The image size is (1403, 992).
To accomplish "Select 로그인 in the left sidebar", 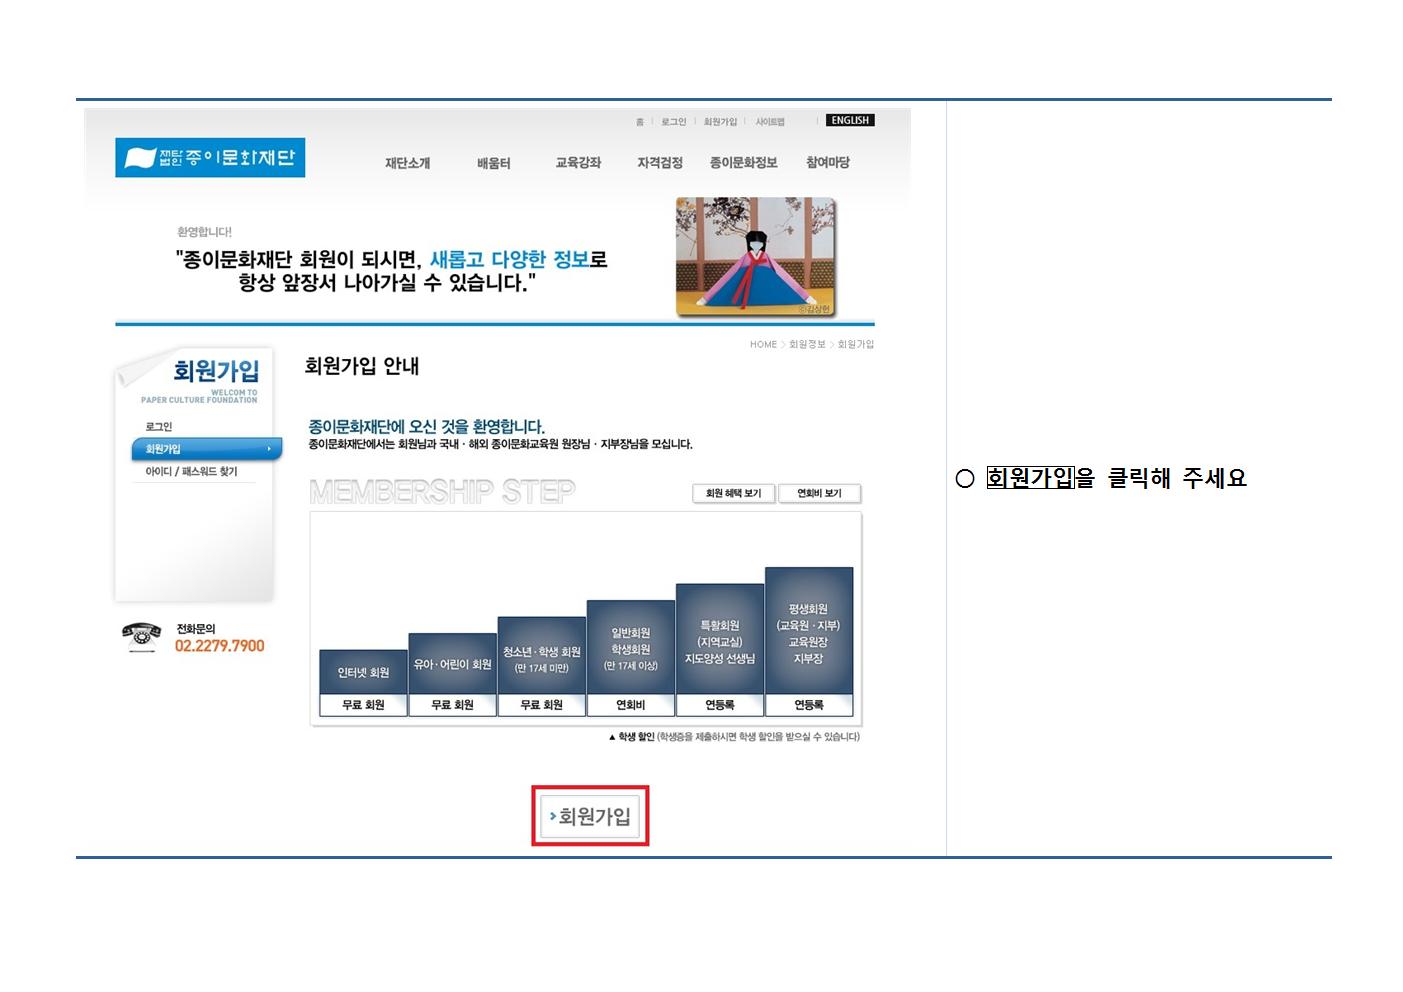I will click(x=159, y=427).
